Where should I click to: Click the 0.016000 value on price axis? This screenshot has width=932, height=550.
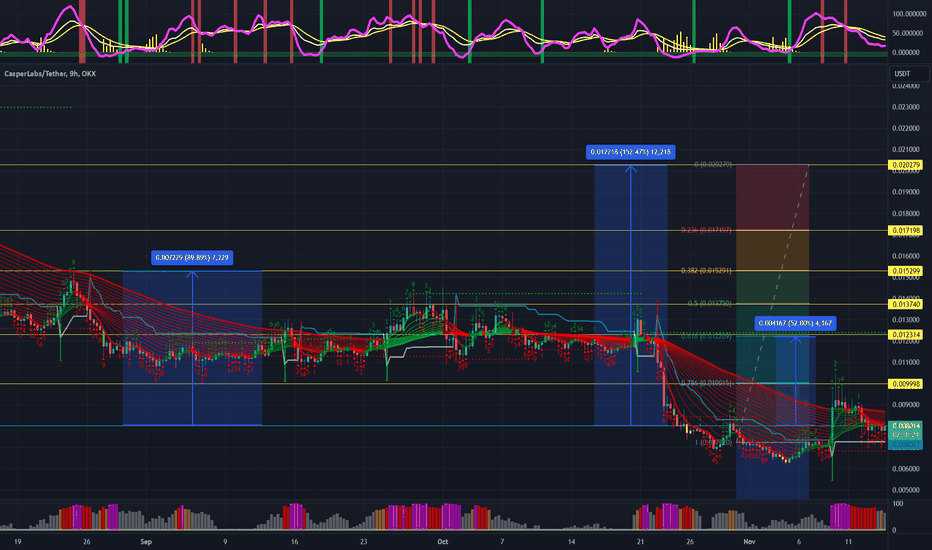pos(906,256)
